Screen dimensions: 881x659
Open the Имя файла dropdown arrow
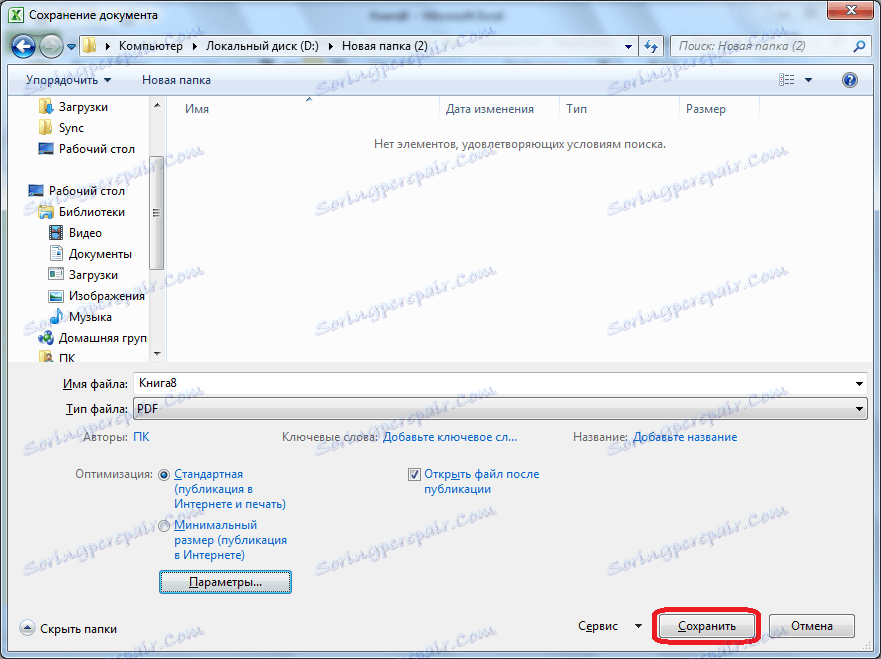(859, 384)
